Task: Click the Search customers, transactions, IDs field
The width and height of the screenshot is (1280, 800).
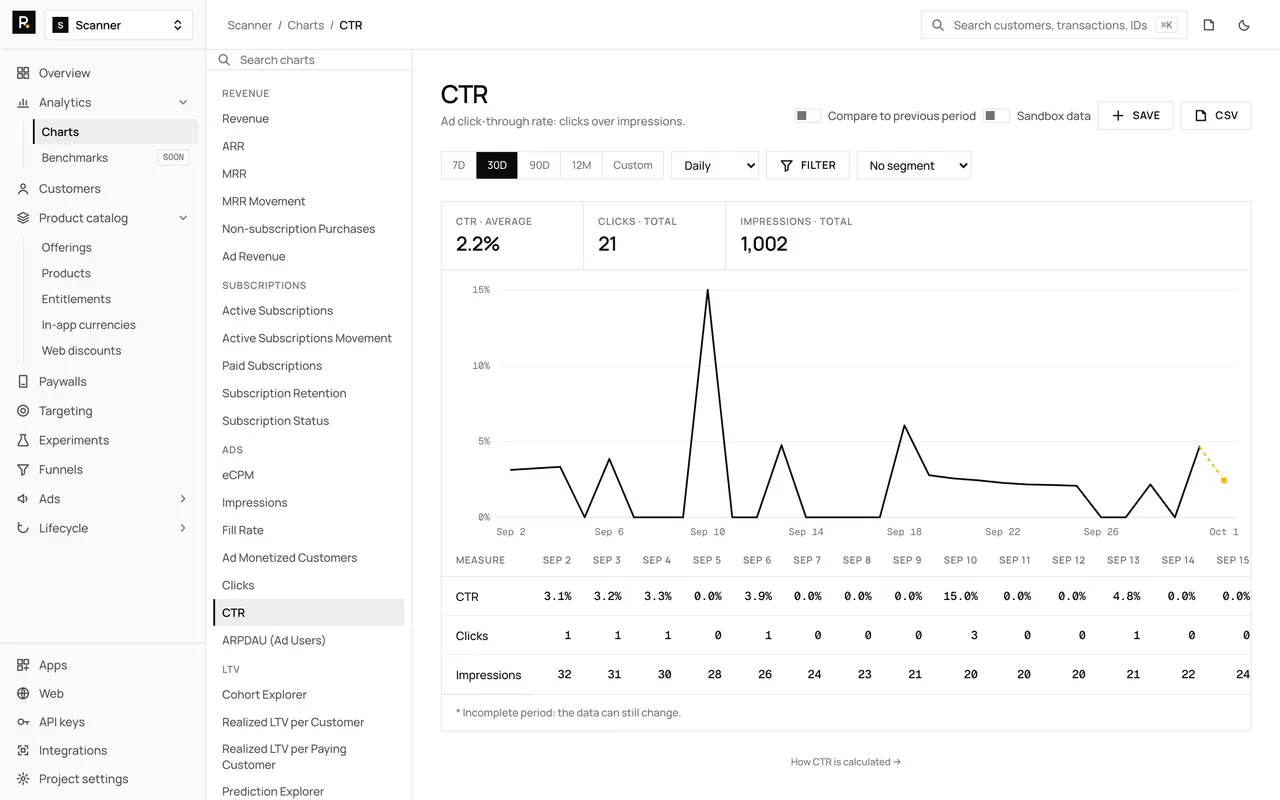Action: point(1054,25)
